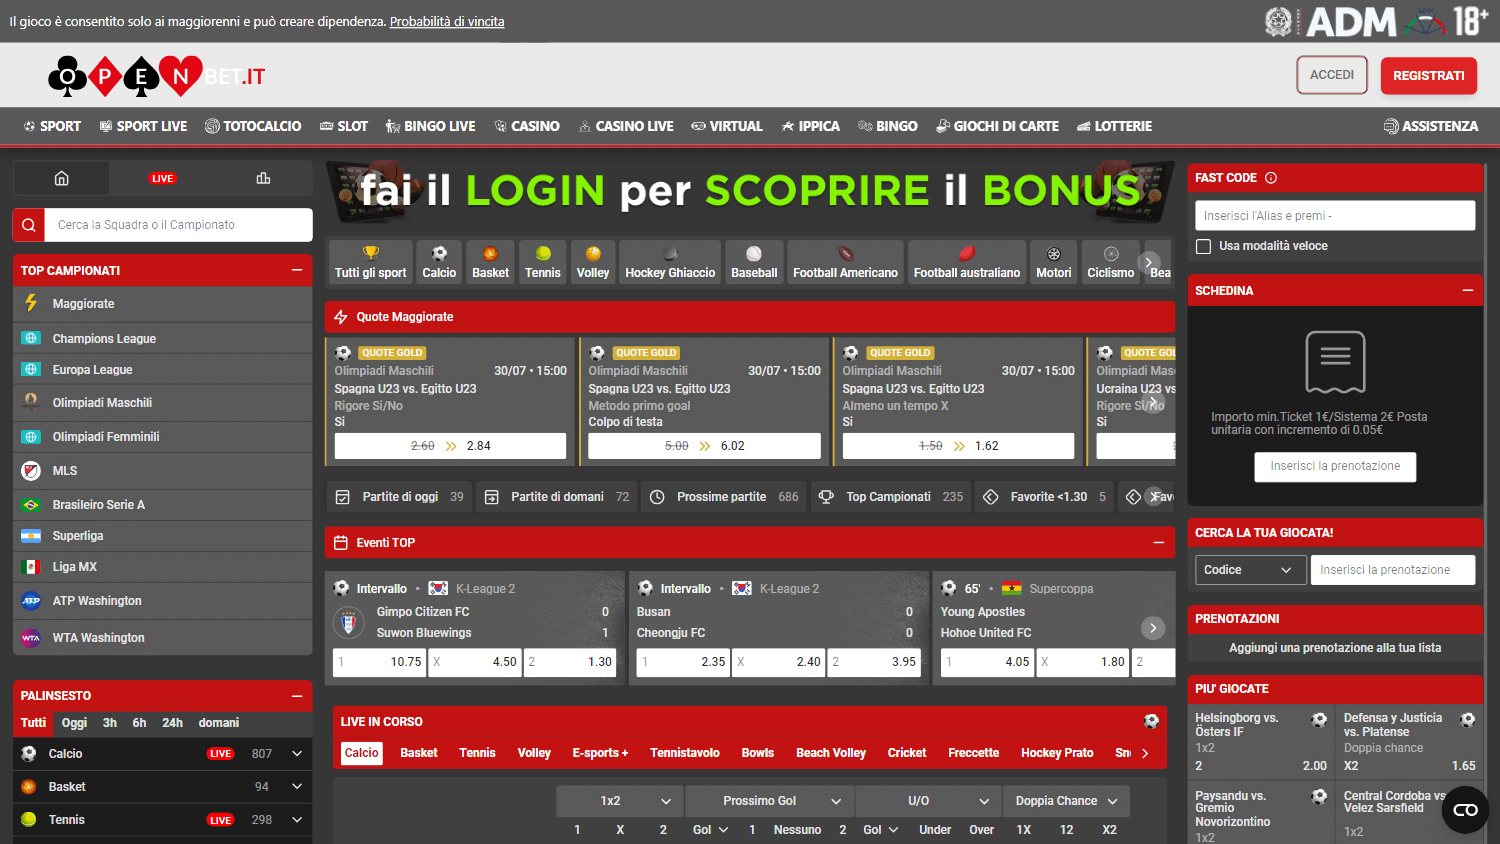Screen dimensions: 1500x844
Task: Open the statistics chart icon tab
Action: 263,178
